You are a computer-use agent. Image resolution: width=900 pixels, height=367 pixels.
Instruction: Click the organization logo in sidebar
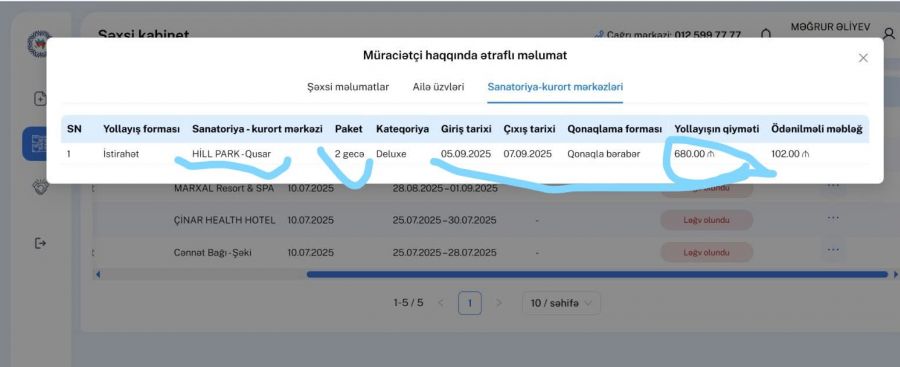tap(38, 44)
